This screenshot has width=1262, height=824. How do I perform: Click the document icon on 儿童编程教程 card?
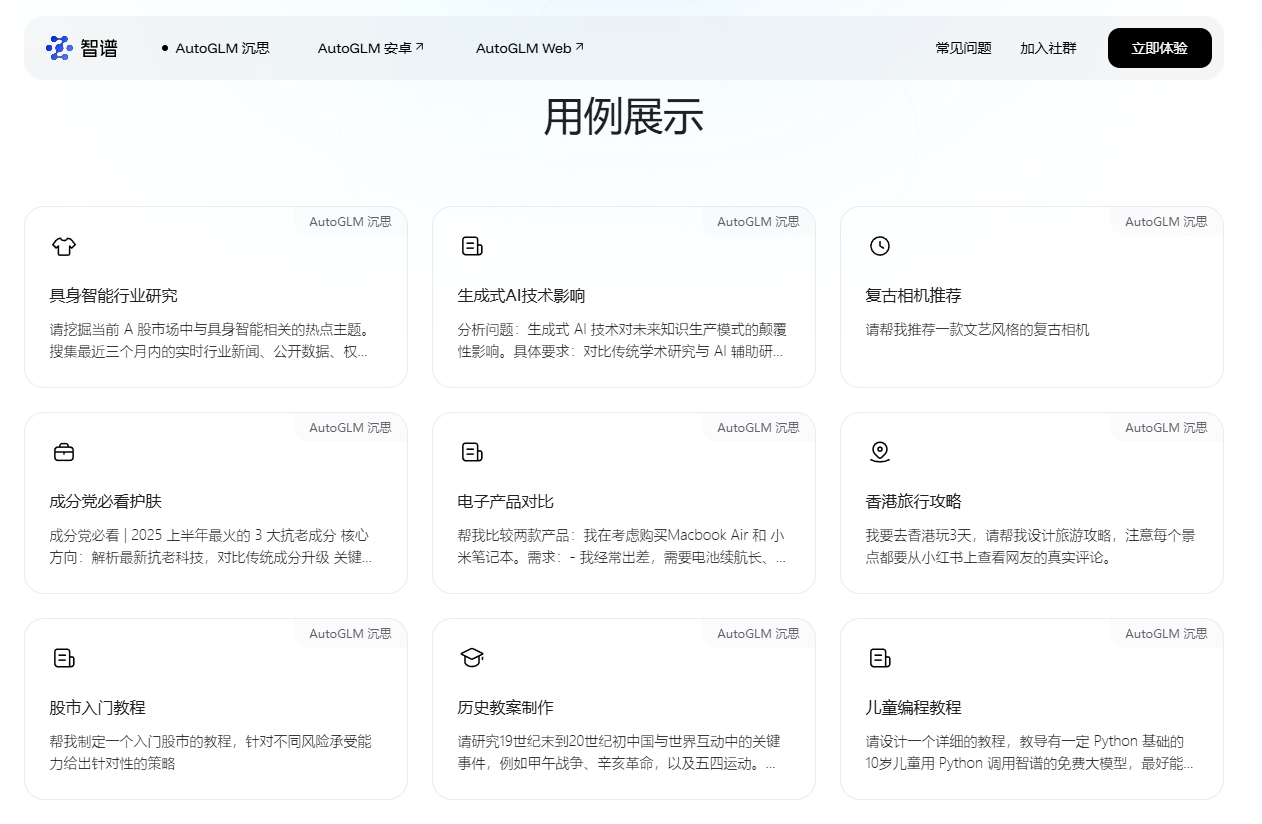(880, 658)
